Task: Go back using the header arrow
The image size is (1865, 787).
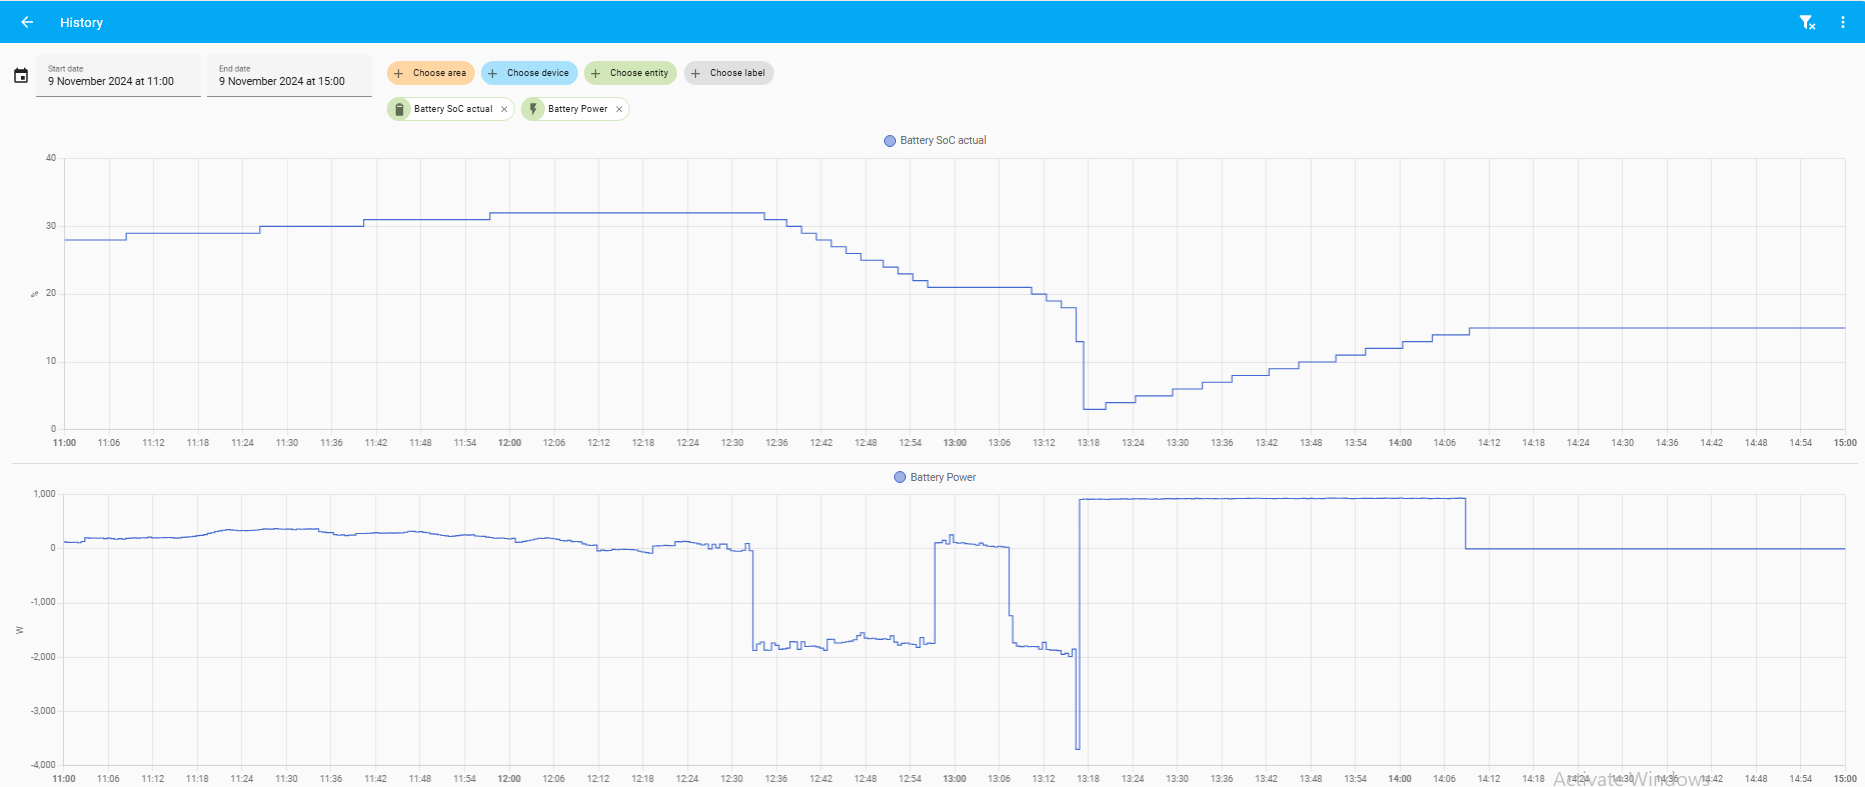Action: point(27,22)
